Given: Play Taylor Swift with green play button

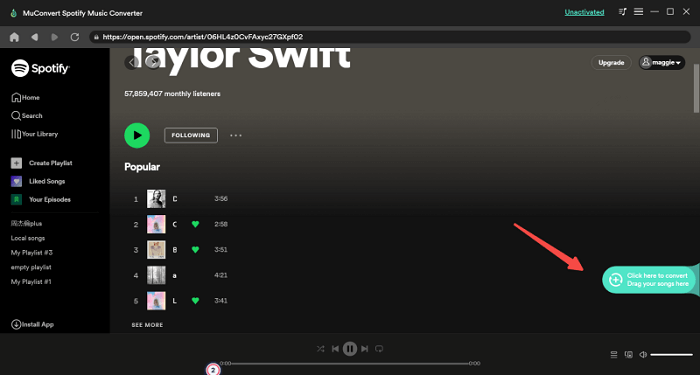Looking at the screenshot, I should click(x=137, y=135).
